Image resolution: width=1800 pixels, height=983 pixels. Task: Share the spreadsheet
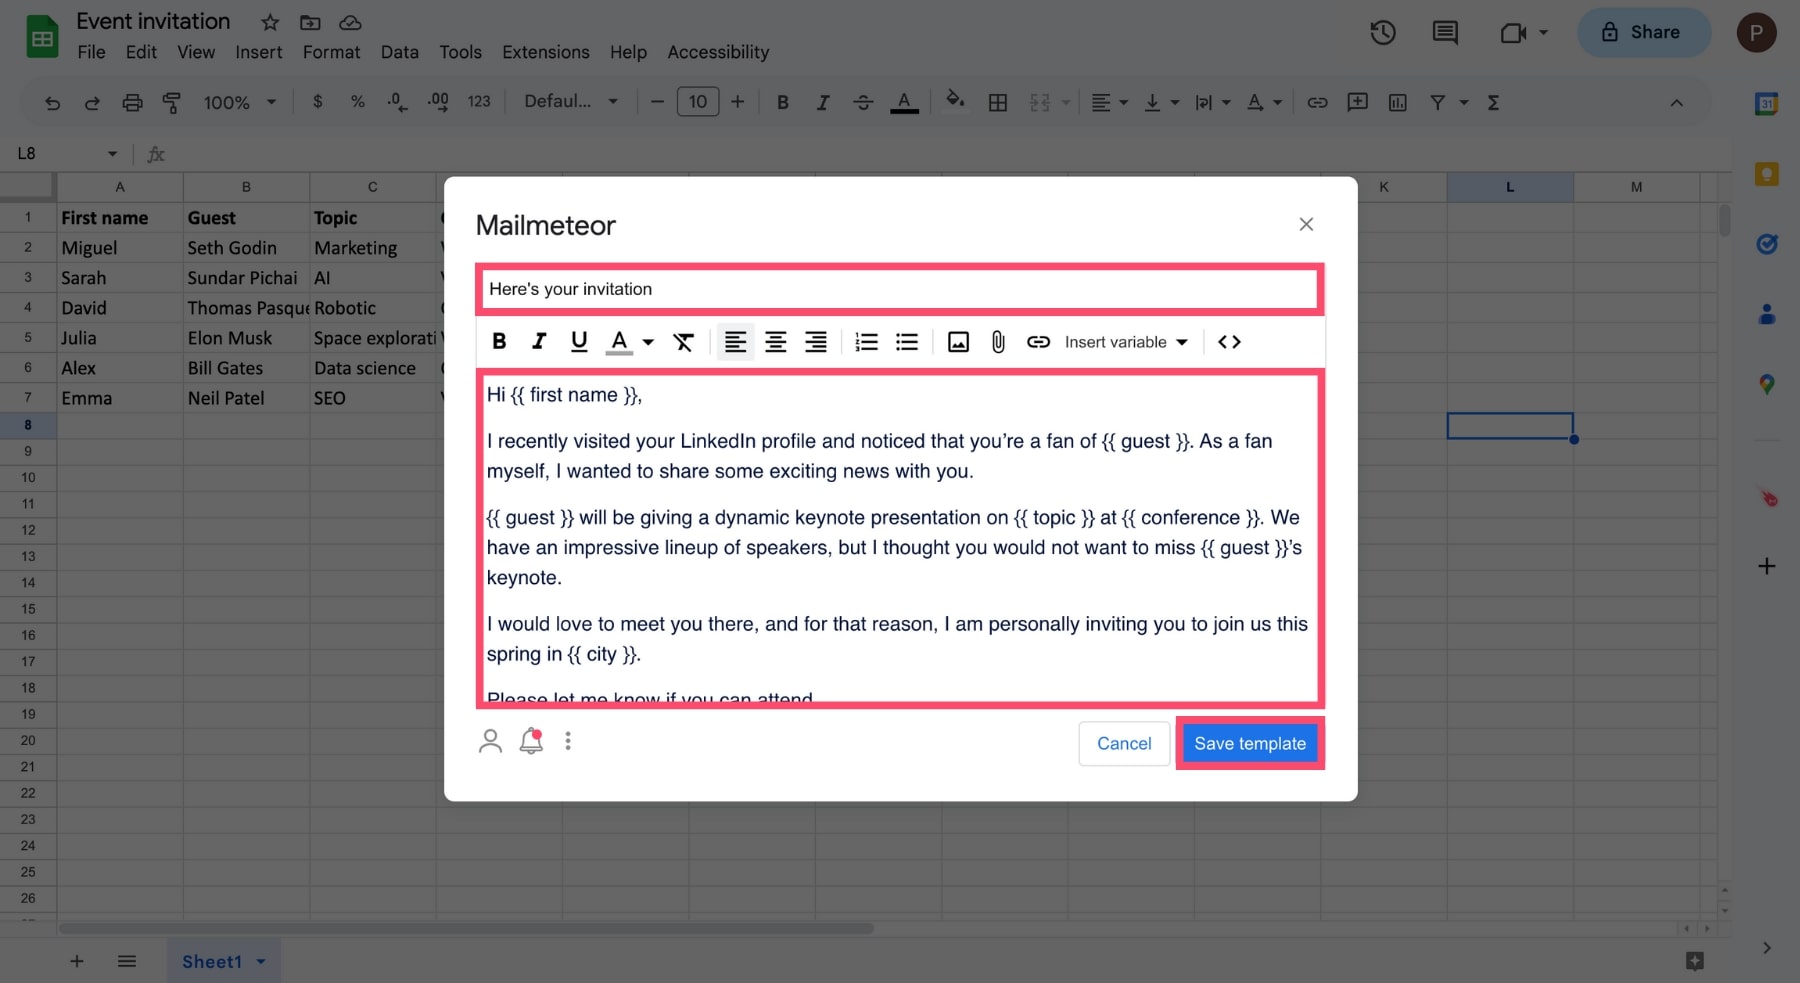(x=1644, y=32)
